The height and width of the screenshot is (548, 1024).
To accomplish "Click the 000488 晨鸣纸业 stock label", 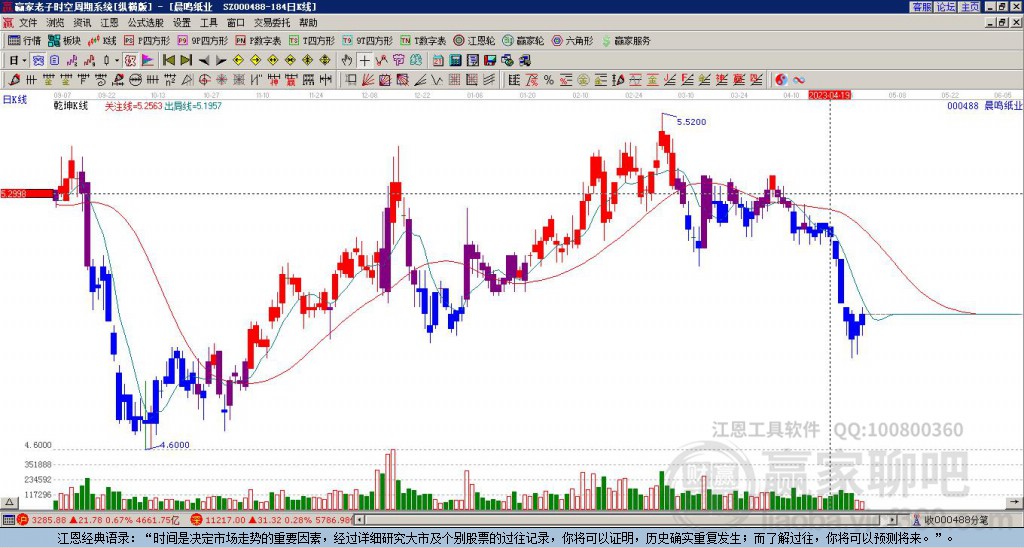I will pos(984,106).
